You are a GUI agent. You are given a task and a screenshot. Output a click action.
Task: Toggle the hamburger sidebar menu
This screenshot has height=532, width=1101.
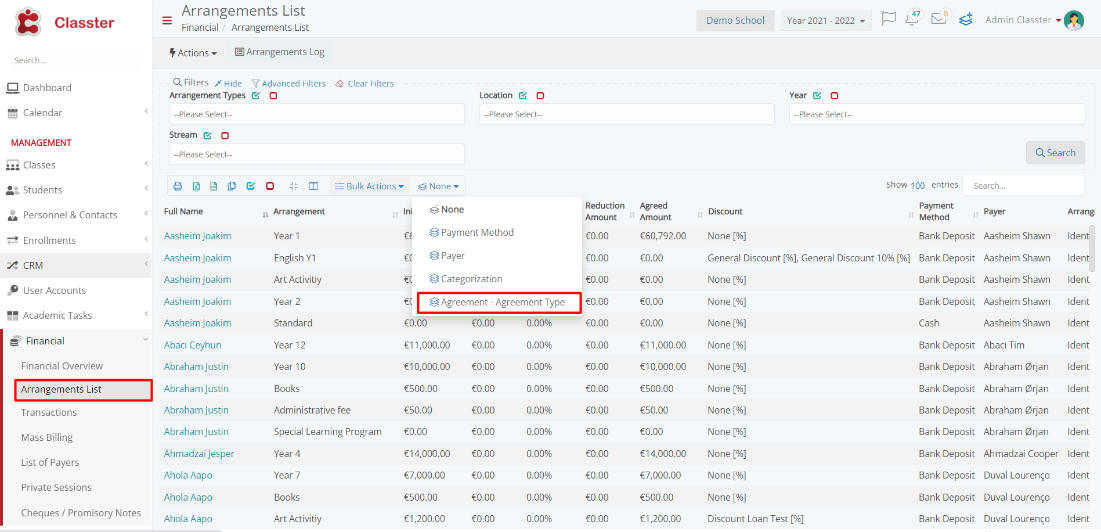167,20
